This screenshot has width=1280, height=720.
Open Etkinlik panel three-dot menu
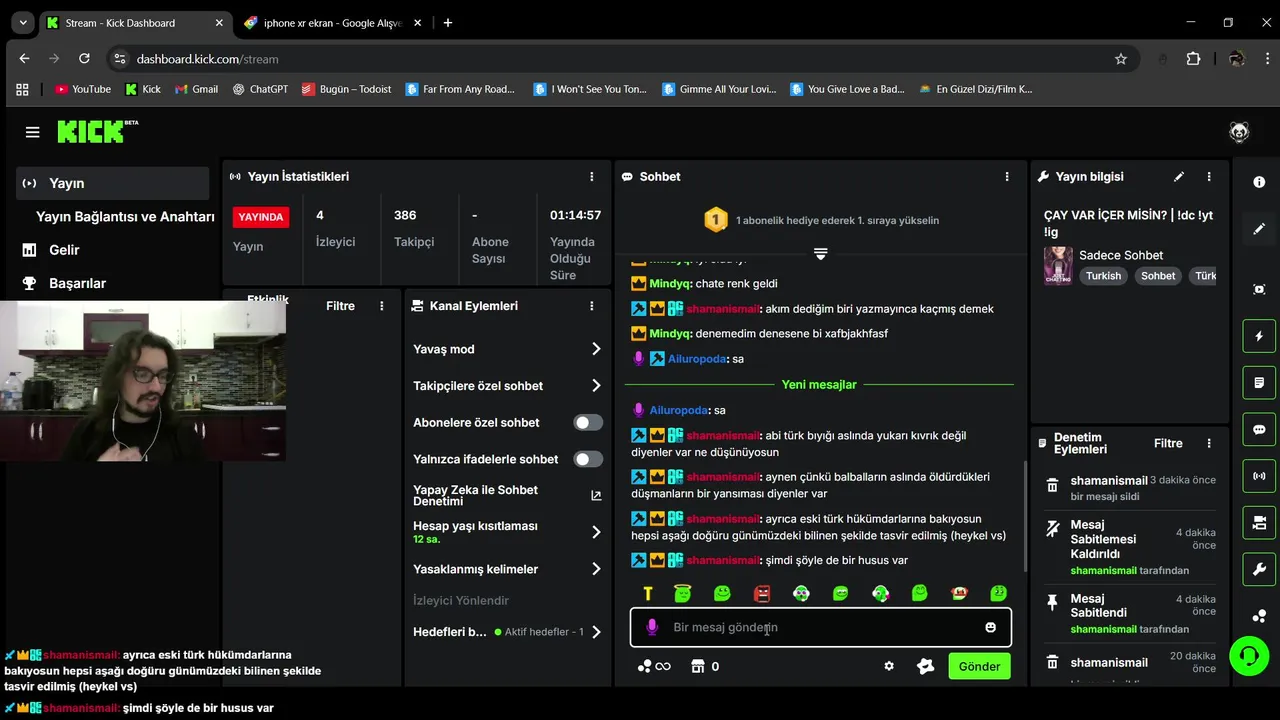point(382,306)
